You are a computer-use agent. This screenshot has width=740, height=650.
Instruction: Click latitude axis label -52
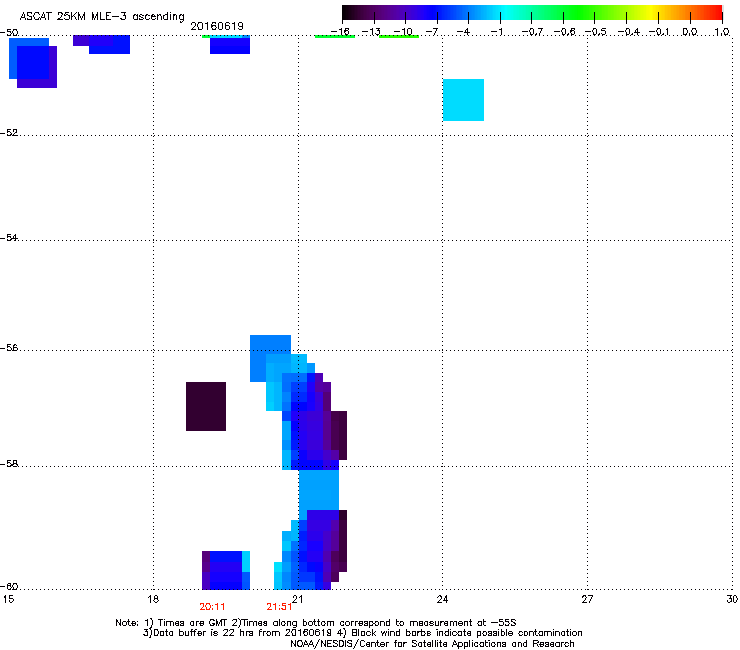click(x=9, y=133)
